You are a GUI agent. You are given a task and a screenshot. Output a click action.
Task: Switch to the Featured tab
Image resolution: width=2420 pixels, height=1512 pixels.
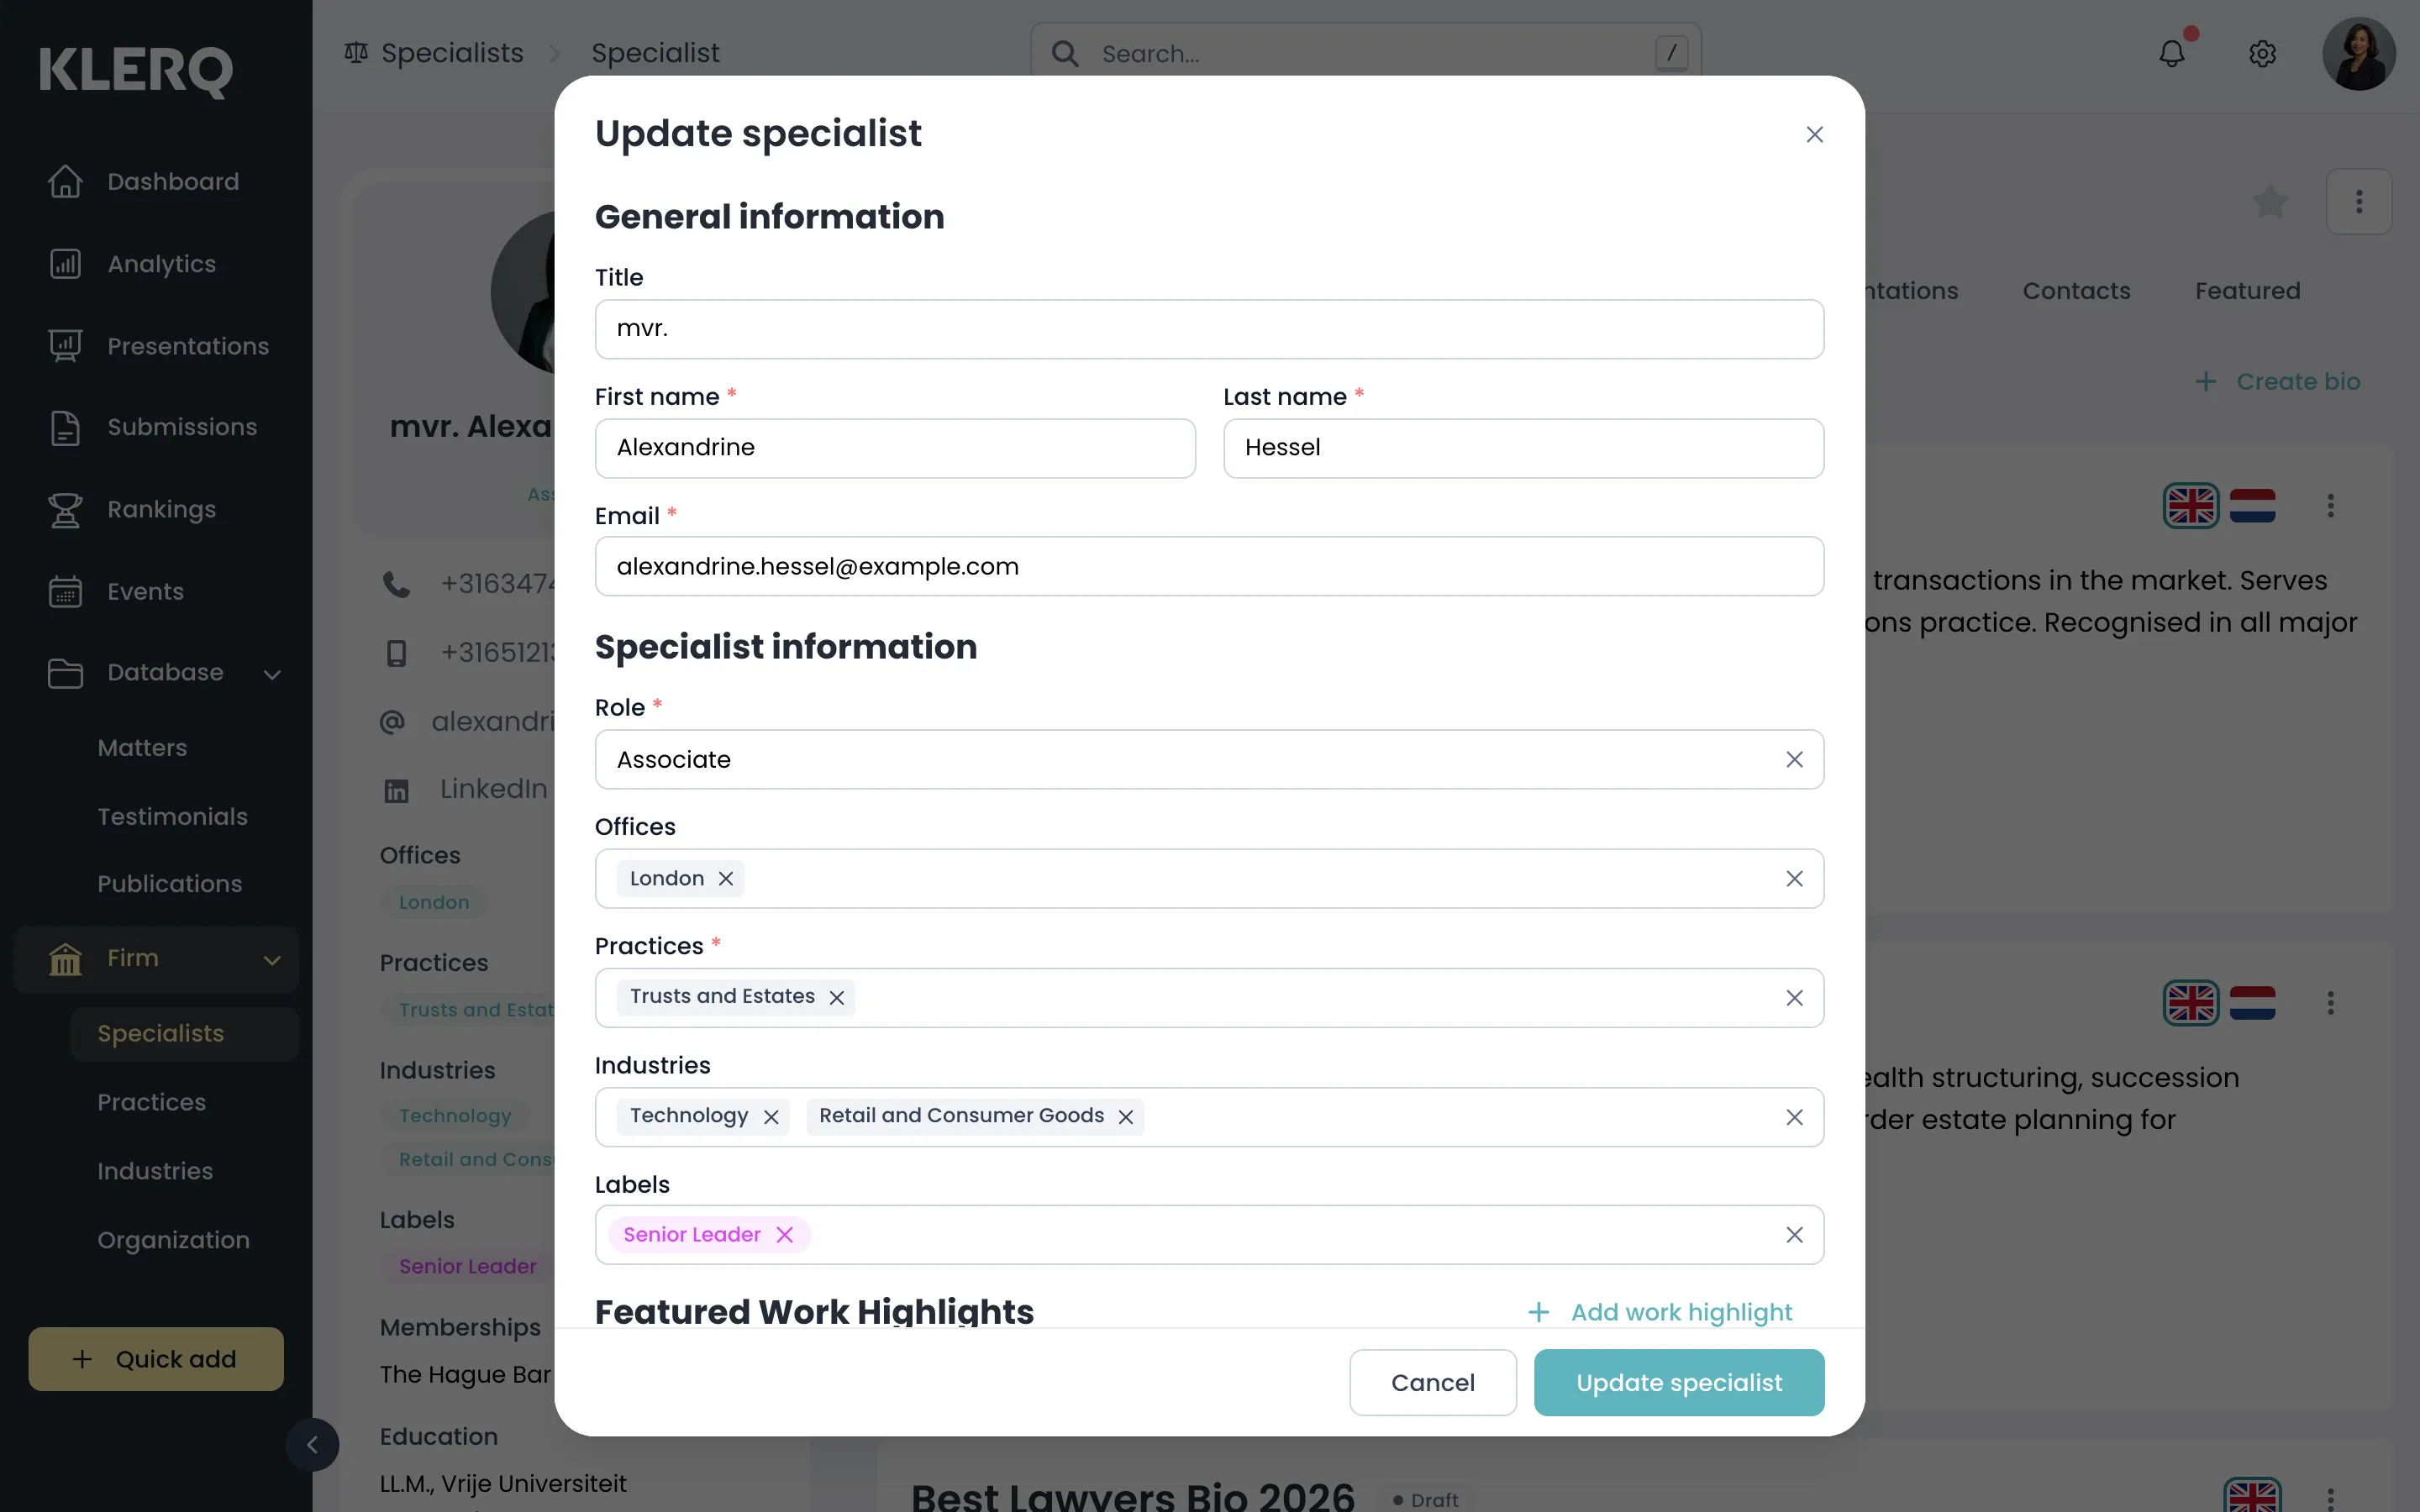pyautogui.click(x=2247, y=291)
